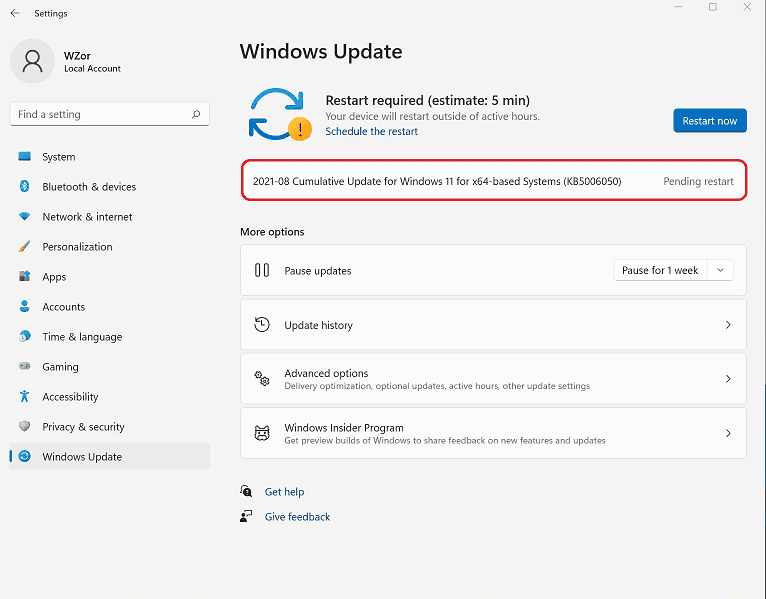Go to Network & internet settings
Screen dimensions: 766x599
pyautogui.click(x=109, y=216)
